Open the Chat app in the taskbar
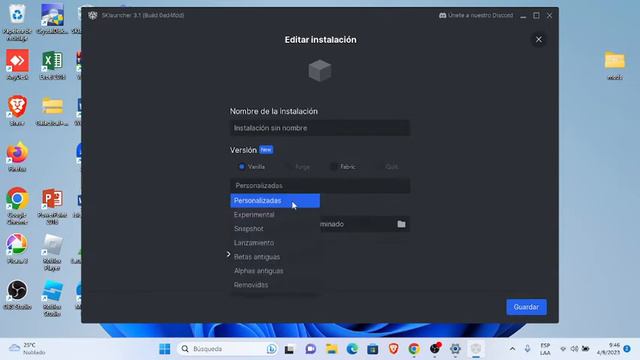 (311, 349)
